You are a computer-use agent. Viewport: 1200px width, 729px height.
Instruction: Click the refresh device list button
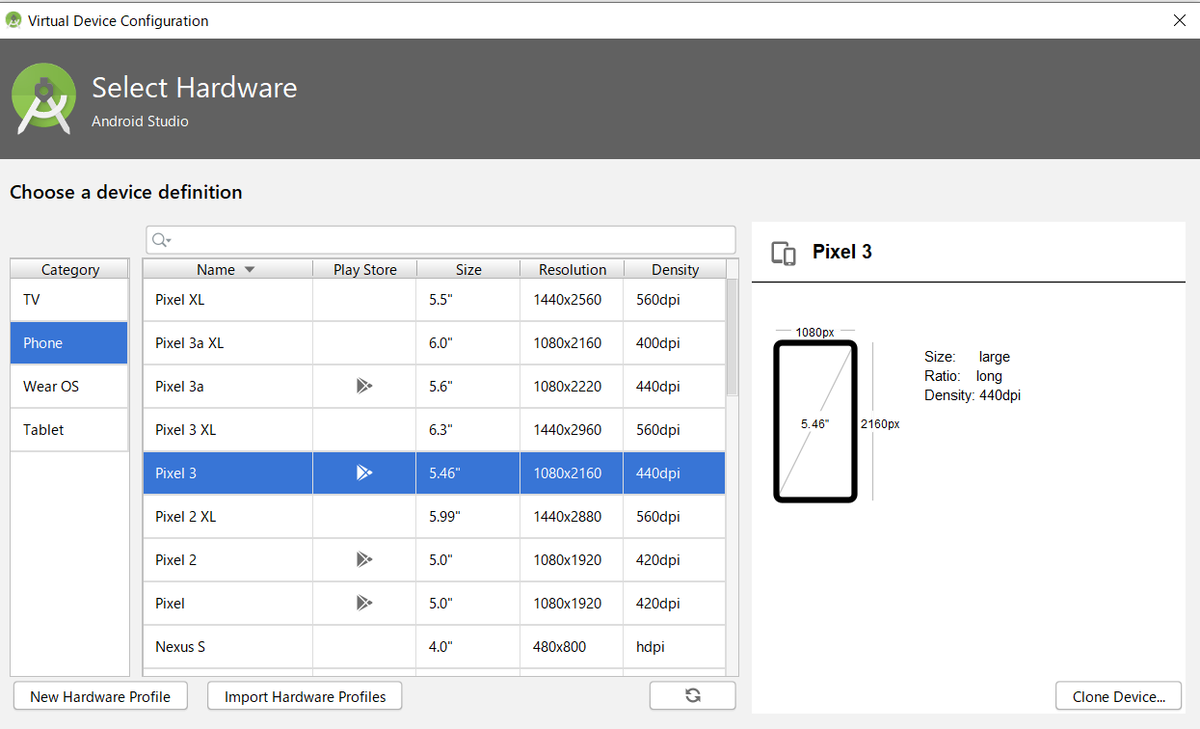(692, 696)
